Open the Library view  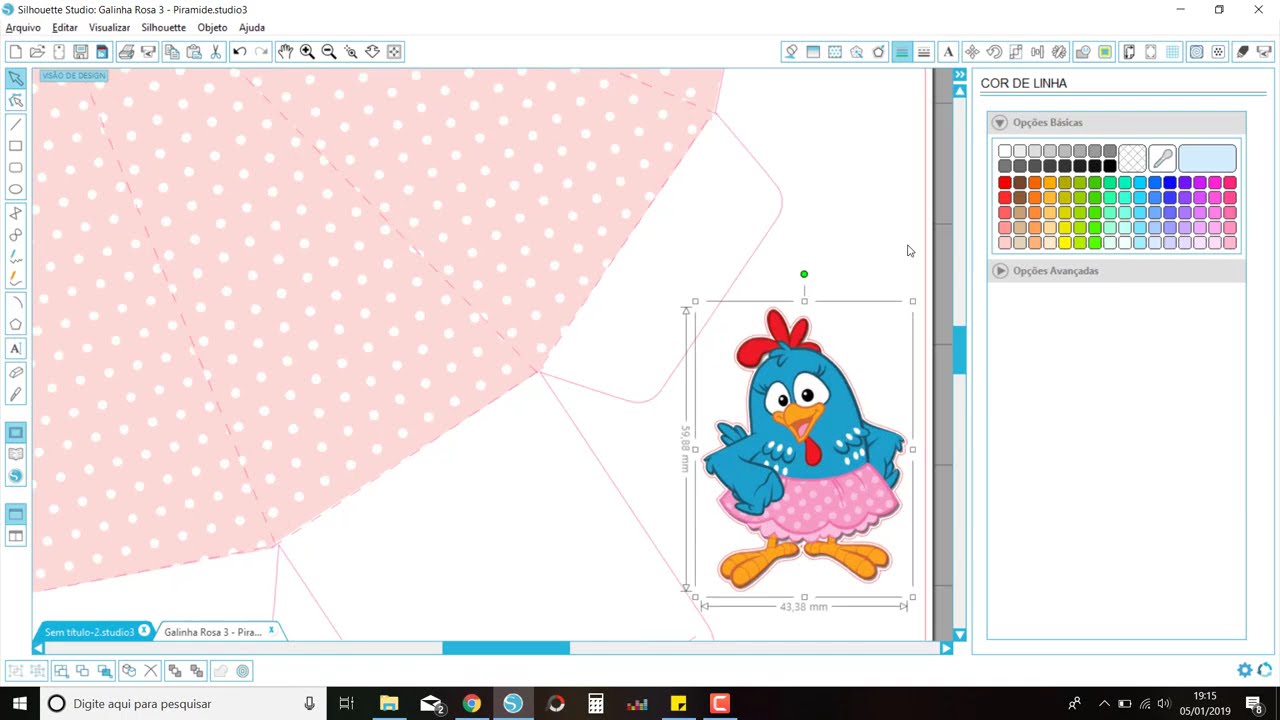(15, 454)
